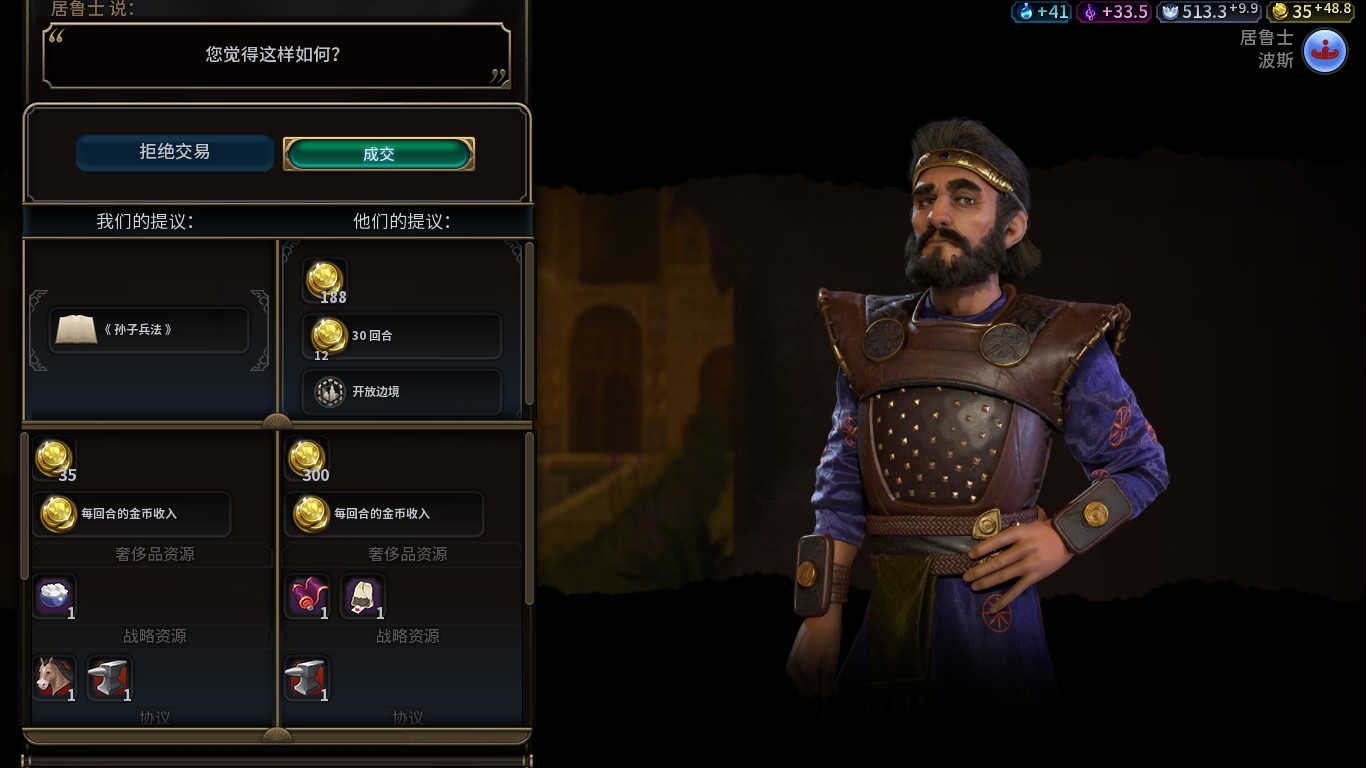The height and width of the screenshot is (768, 1366).
Task: Collapse the offer panel divider handle
Action: [277, 422]
